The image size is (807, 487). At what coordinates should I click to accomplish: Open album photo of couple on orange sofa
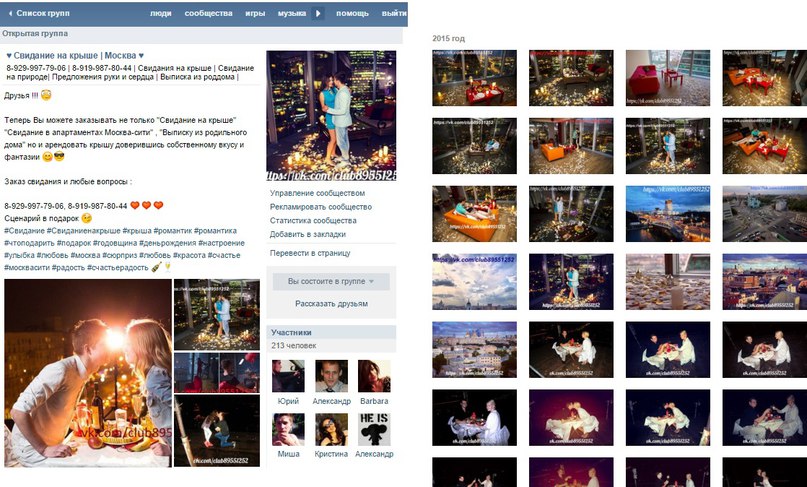pyautogui.click(x=475, y=214)
